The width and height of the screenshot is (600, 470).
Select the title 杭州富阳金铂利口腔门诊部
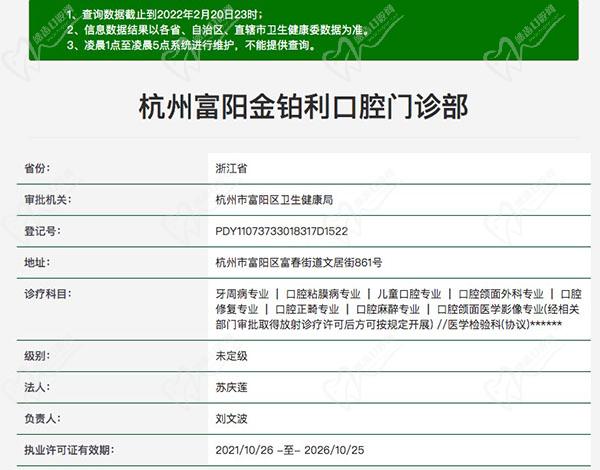click(x=303, y=106)
